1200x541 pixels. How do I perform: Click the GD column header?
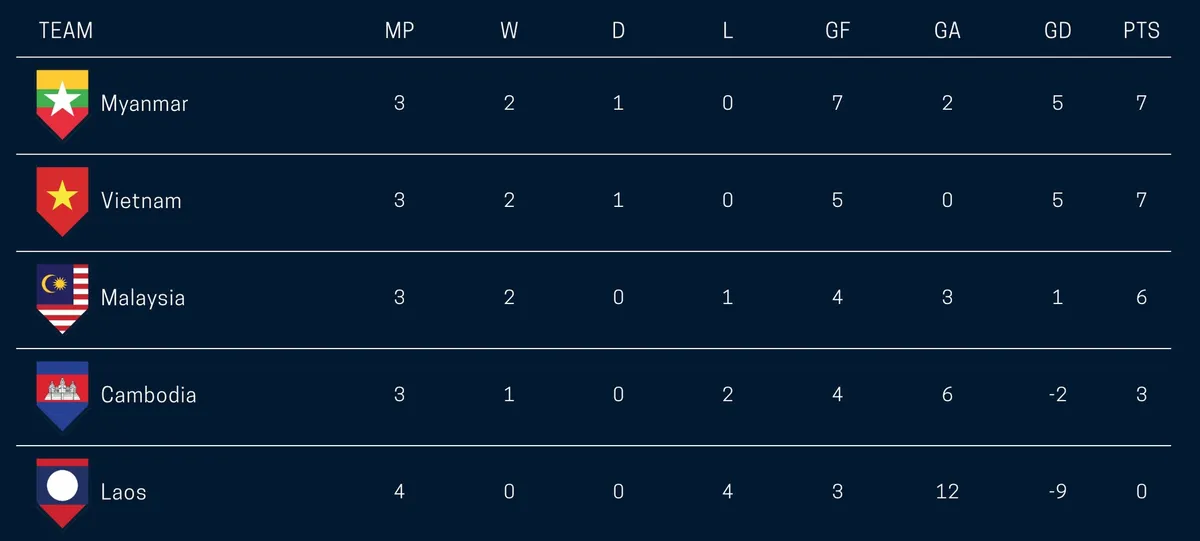tap(1057, 31)
